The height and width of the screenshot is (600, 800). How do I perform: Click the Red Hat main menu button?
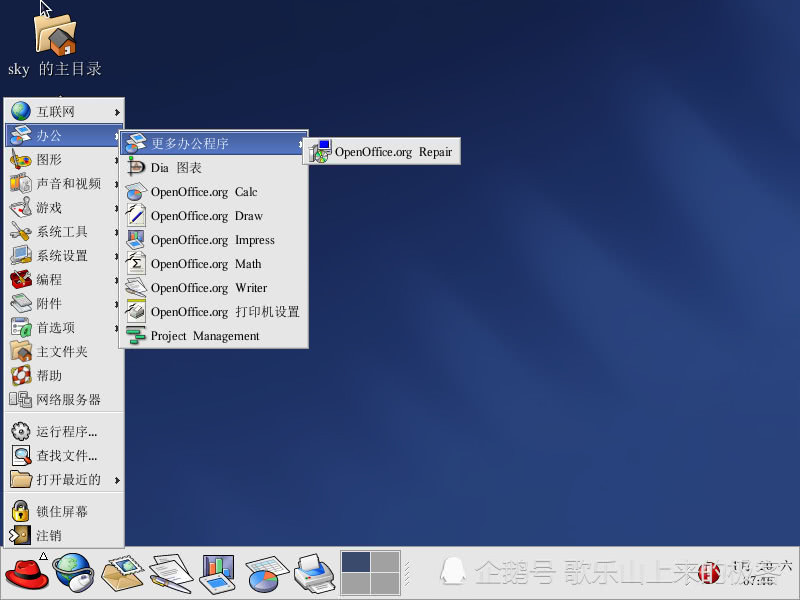click(27, 573)
